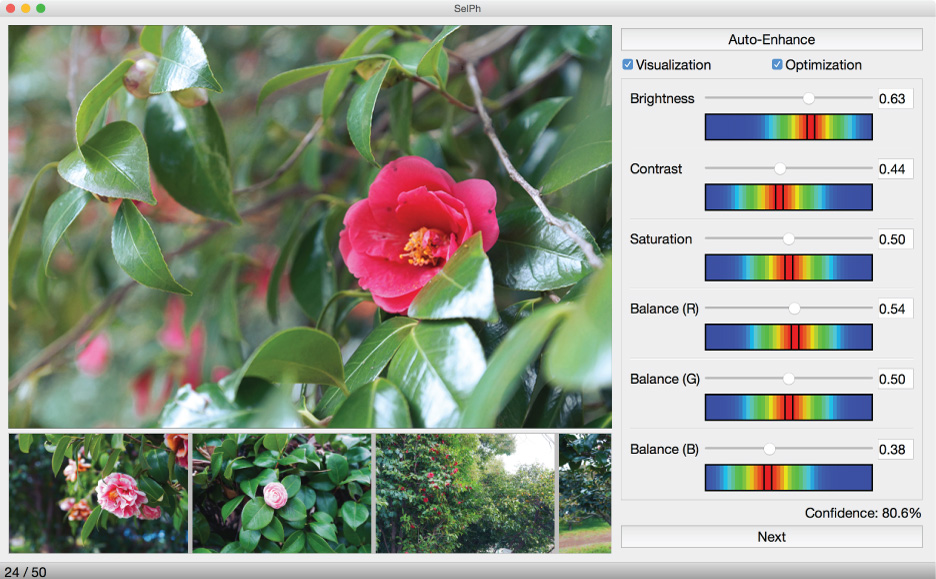936x579 pixels.
Task: Click the yellow minimize window button
Action: pyautogui.click(x=25, y=8)
